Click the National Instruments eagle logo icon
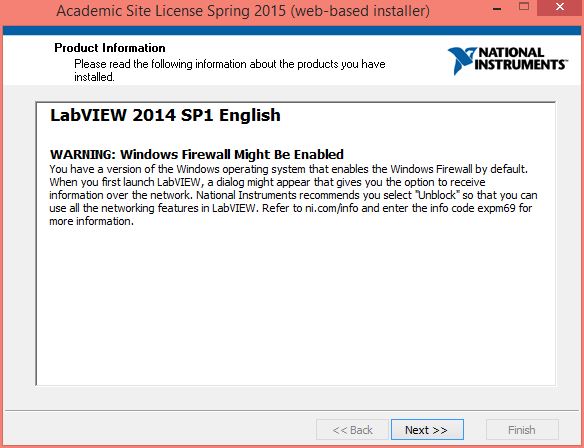 point(461,60)
